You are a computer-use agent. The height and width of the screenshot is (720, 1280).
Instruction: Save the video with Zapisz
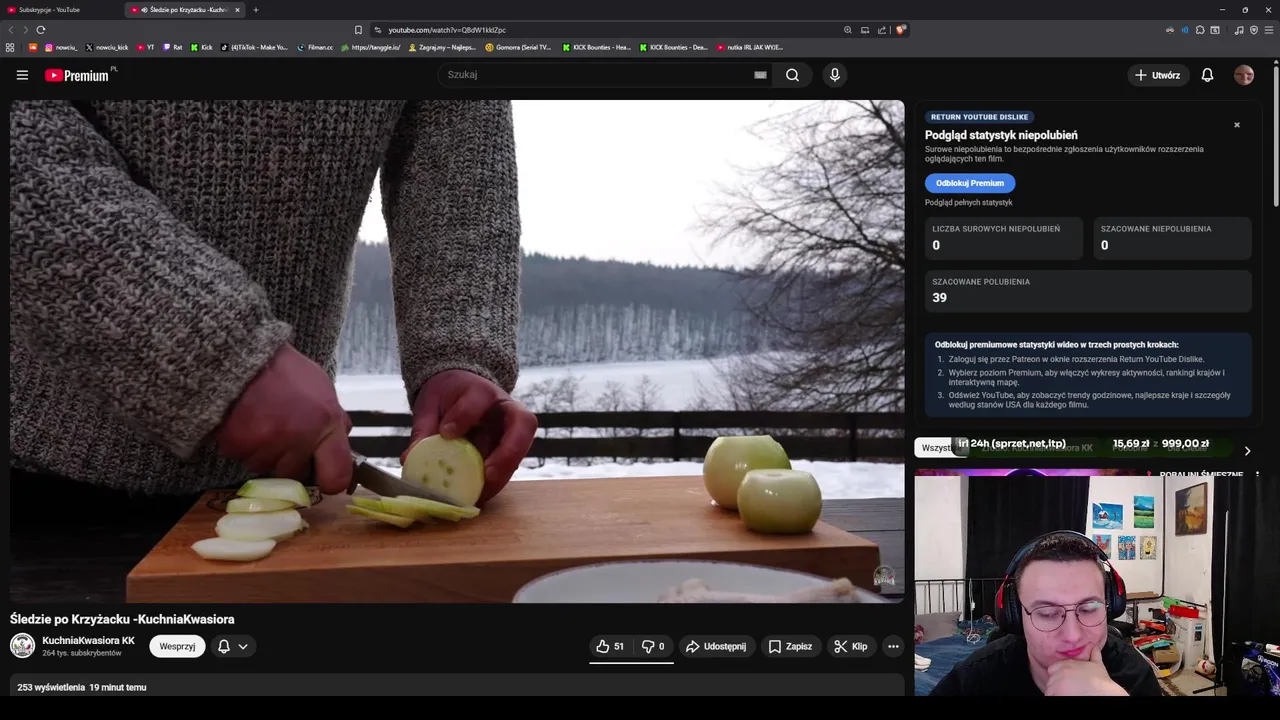[790, 647]
